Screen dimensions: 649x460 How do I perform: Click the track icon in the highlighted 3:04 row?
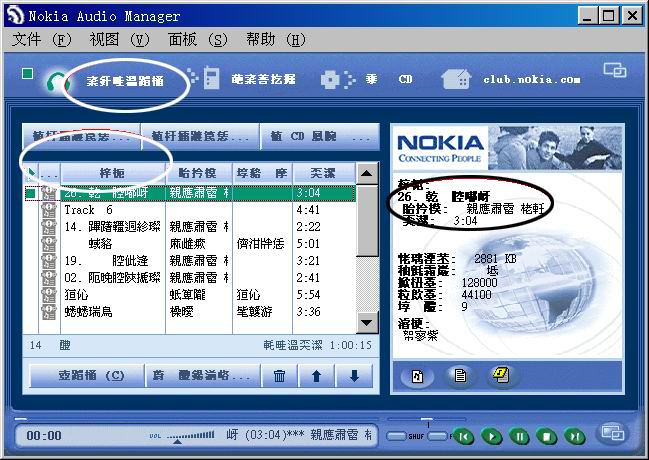tap(49, 193)
